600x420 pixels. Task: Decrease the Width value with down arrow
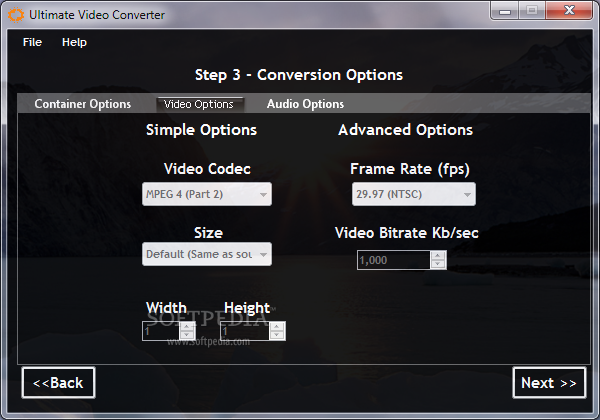[x=187, y=335]
